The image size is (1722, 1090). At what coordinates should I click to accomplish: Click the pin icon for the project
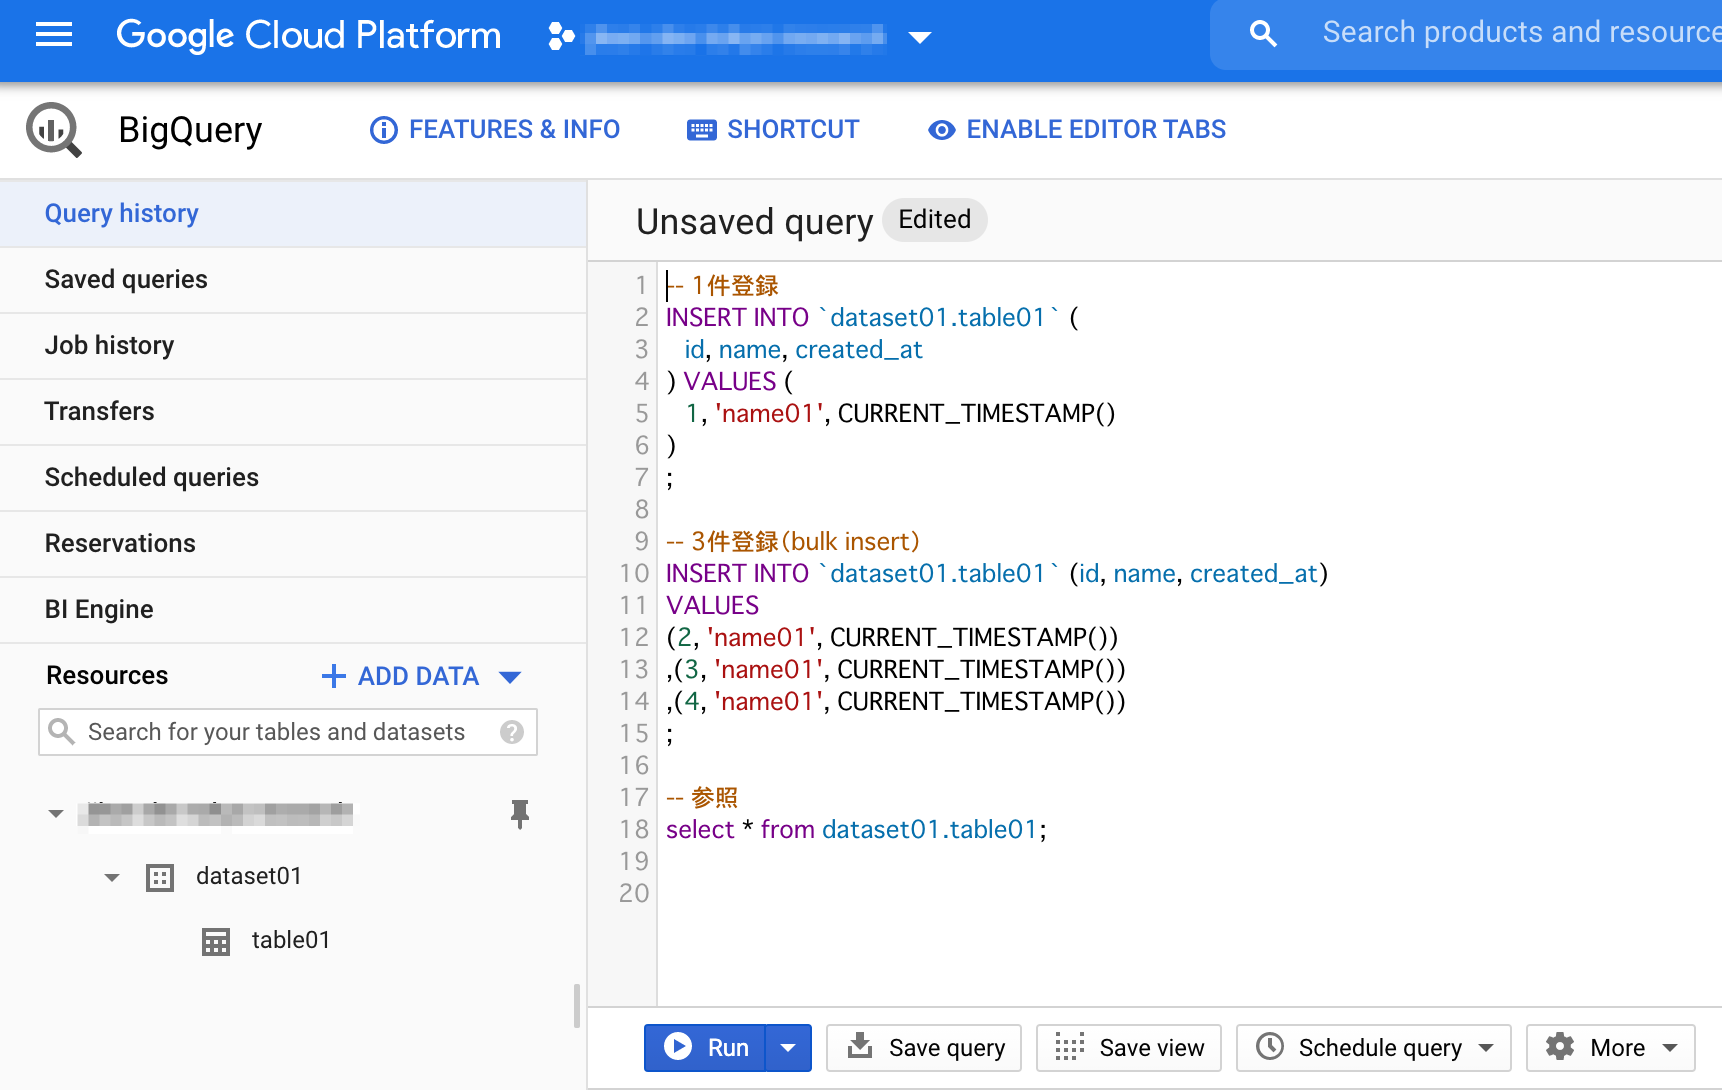click(520, 814)
